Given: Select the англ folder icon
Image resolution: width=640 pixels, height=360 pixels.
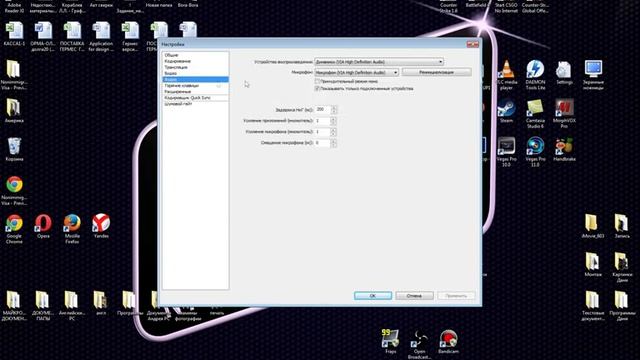Looking at the screenshot, I should click(x=100, y=300).
